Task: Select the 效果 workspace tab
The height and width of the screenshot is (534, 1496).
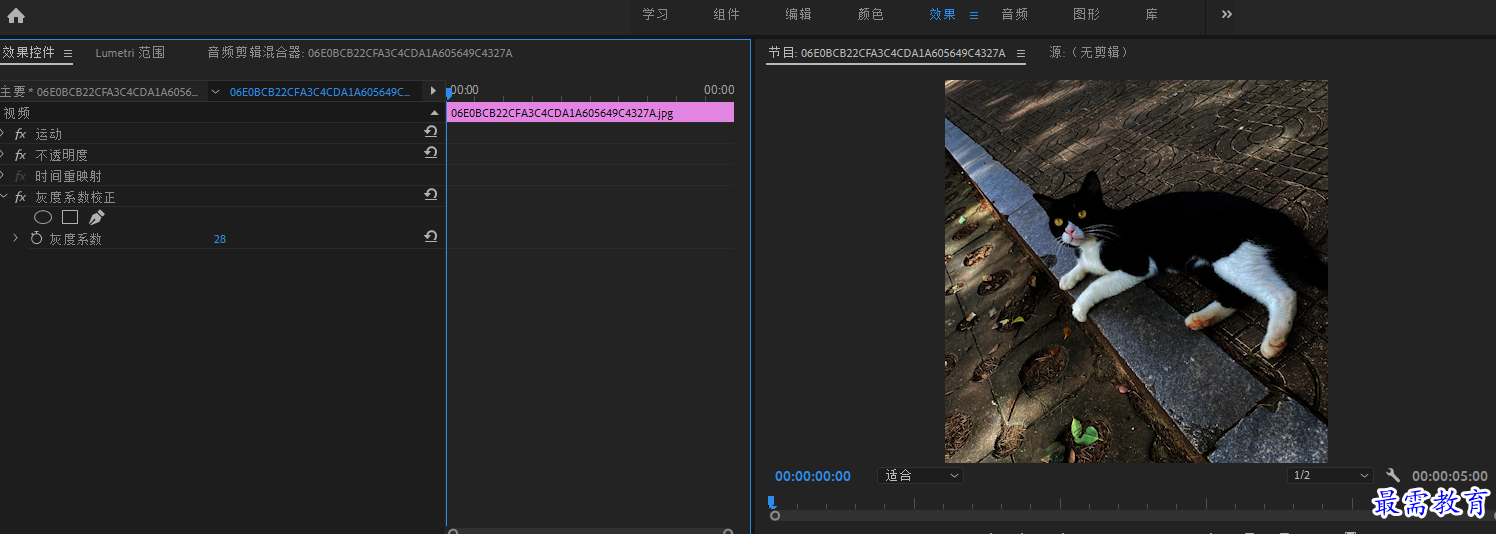Action: pos(942,14)
